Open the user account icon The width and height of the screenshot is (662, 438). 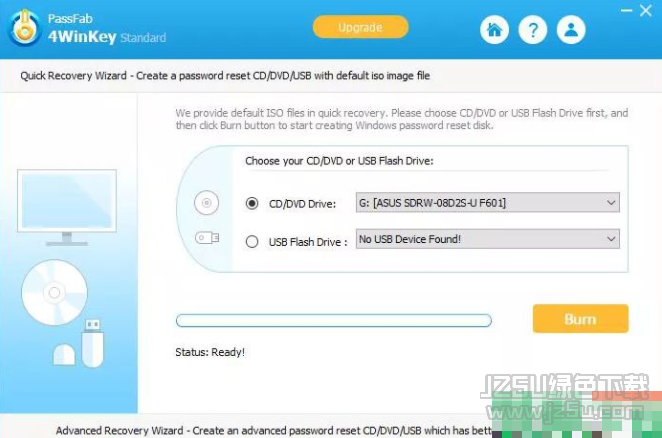pos(571,30)
